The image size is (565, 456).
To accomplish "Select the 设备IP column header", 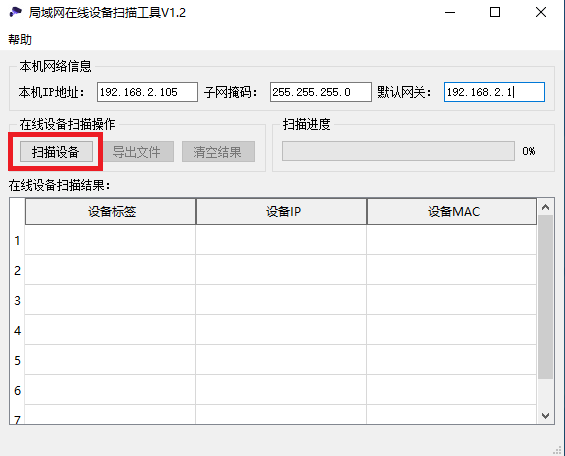I will click(x=281, y=211).
